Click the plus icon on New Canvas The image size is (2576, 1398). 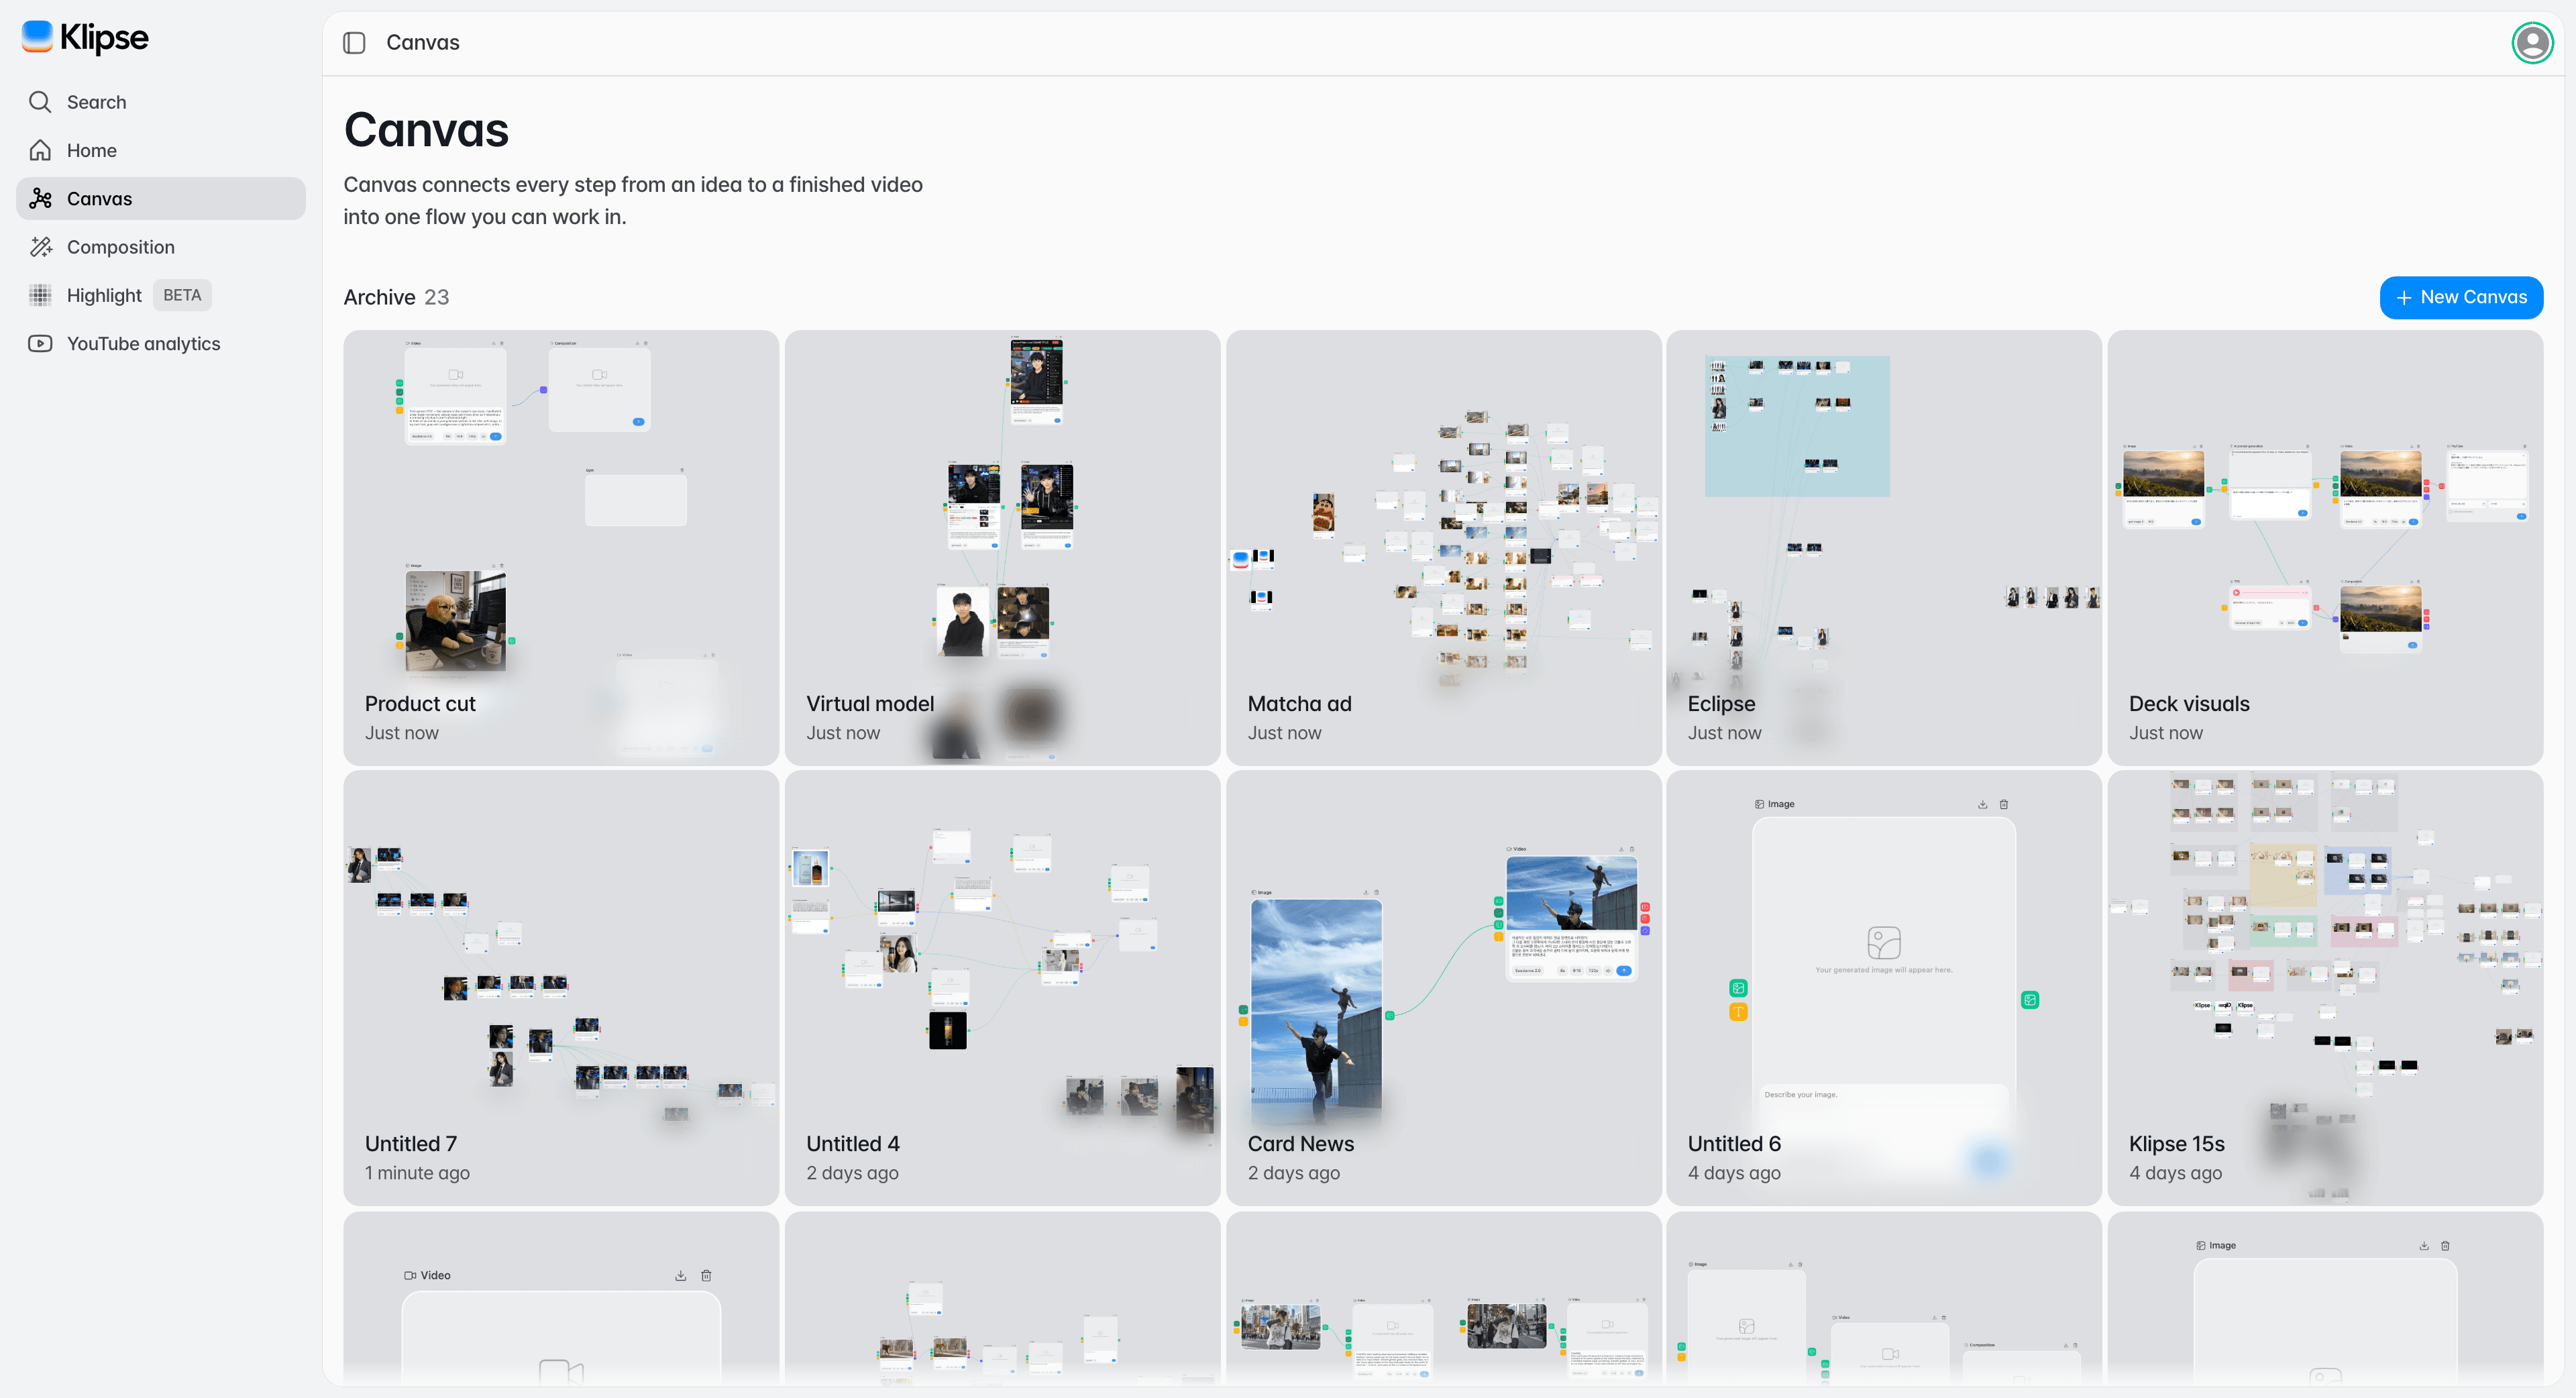pos(2404,298)
